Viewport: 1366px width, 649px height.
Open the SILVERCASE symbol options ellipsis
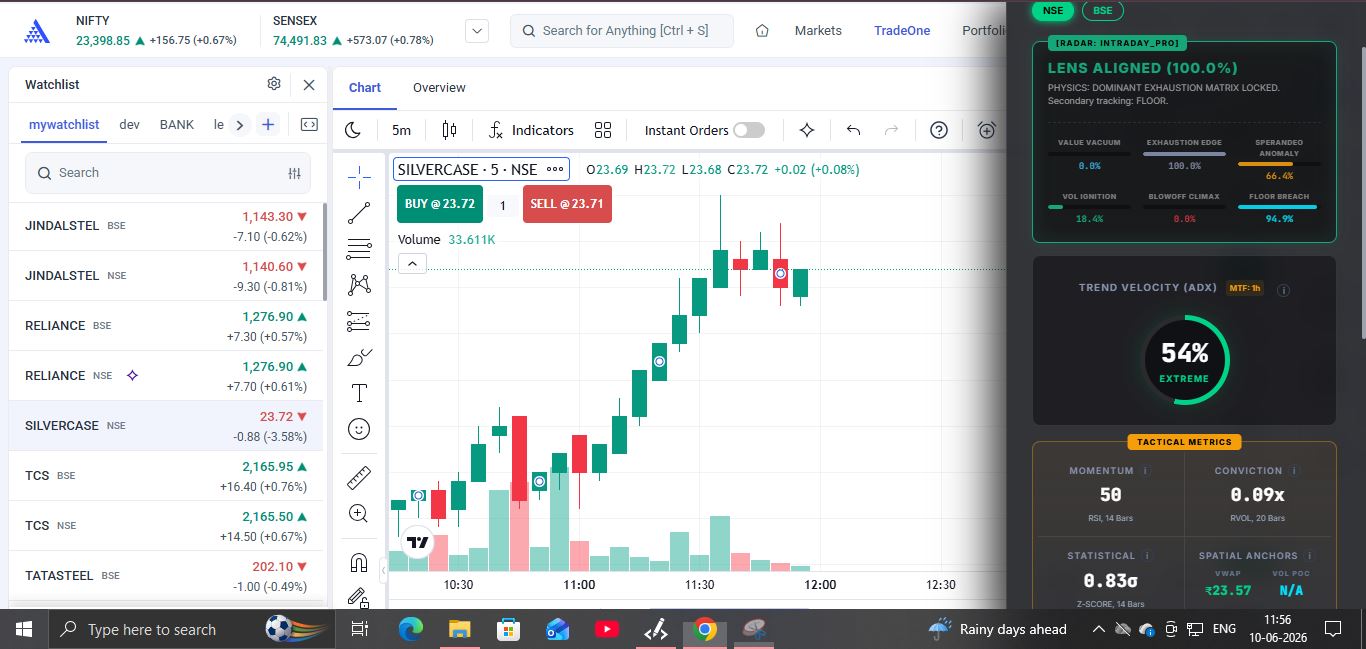click(556, 169)
